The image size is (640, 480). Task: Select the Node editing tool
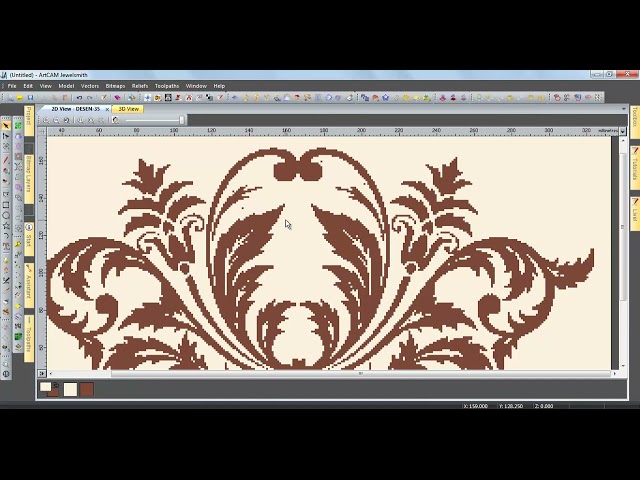pyautogui.click(x=6, y=136)
